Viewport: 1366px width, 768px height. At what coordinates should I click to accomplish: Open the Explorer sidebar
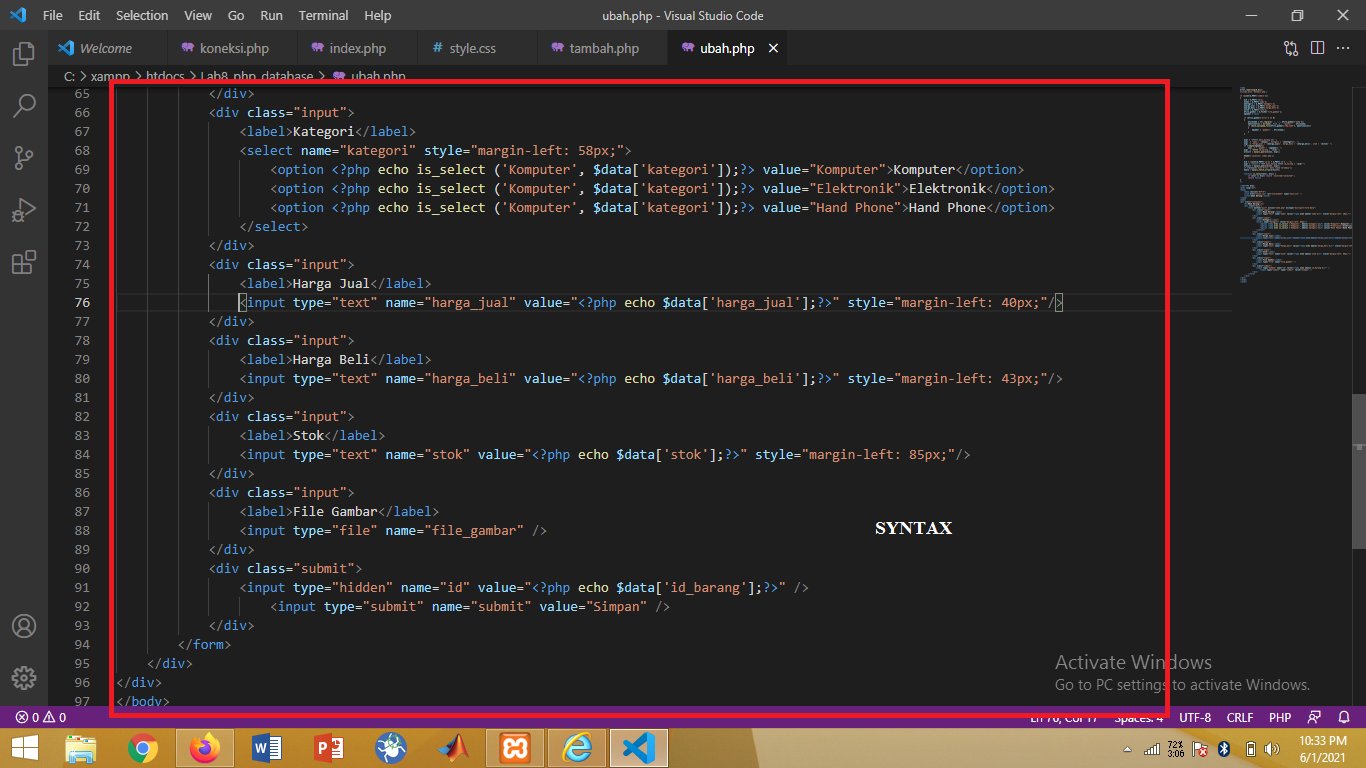click(23, 53)
